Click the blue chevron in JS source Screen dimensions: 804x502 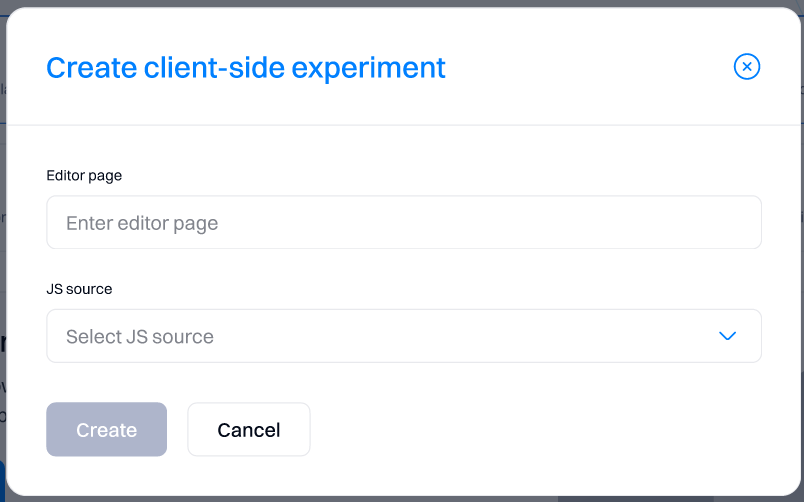click(x=728, y=336)
